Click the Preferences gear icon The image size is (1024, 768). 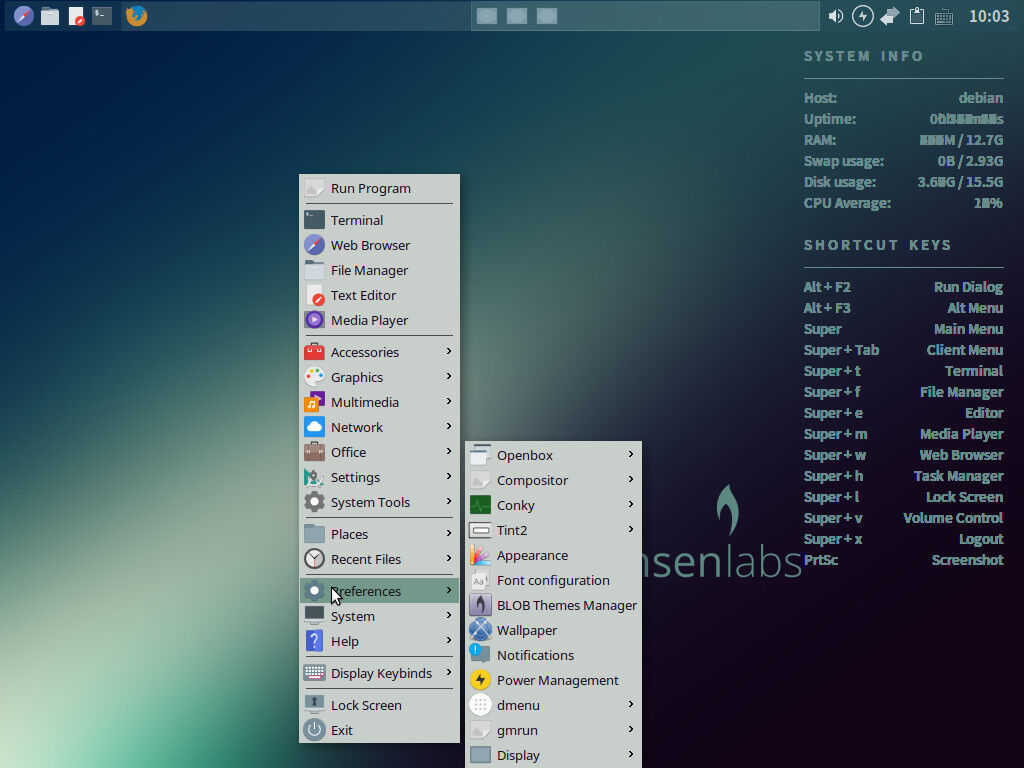tap(314, 591)
